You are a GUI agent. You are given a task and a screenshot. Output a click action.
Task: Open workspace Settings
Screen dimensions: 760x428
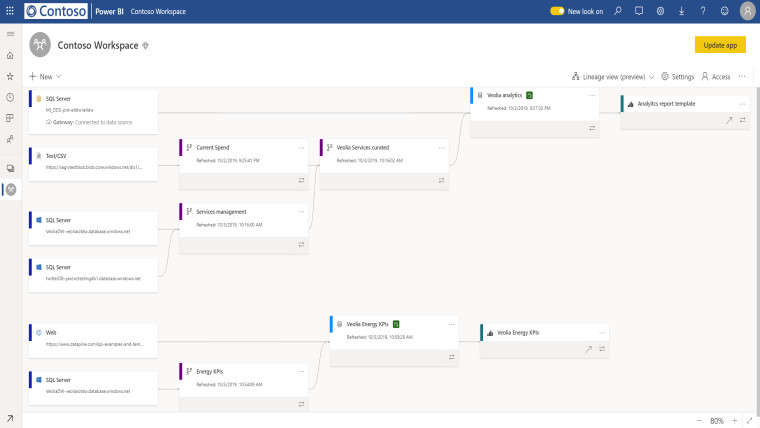click(678, 77)
